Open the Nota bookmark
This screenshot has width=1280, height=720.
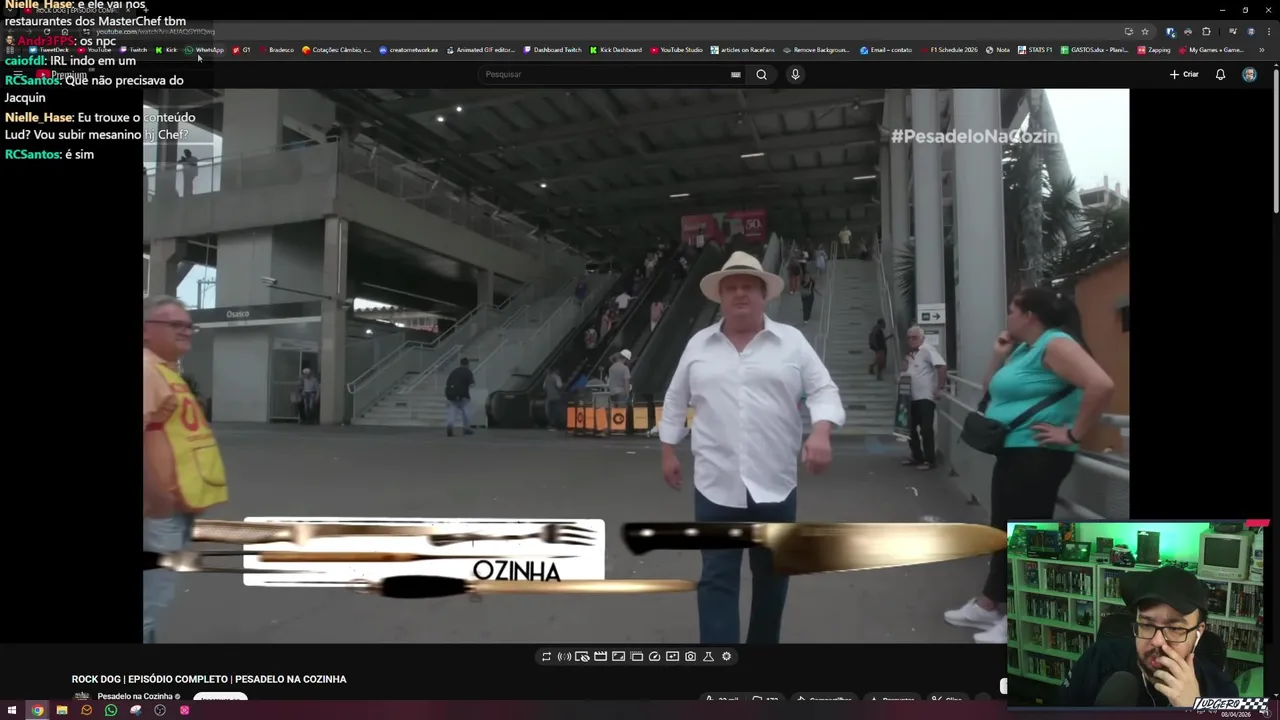click(998, 50)
